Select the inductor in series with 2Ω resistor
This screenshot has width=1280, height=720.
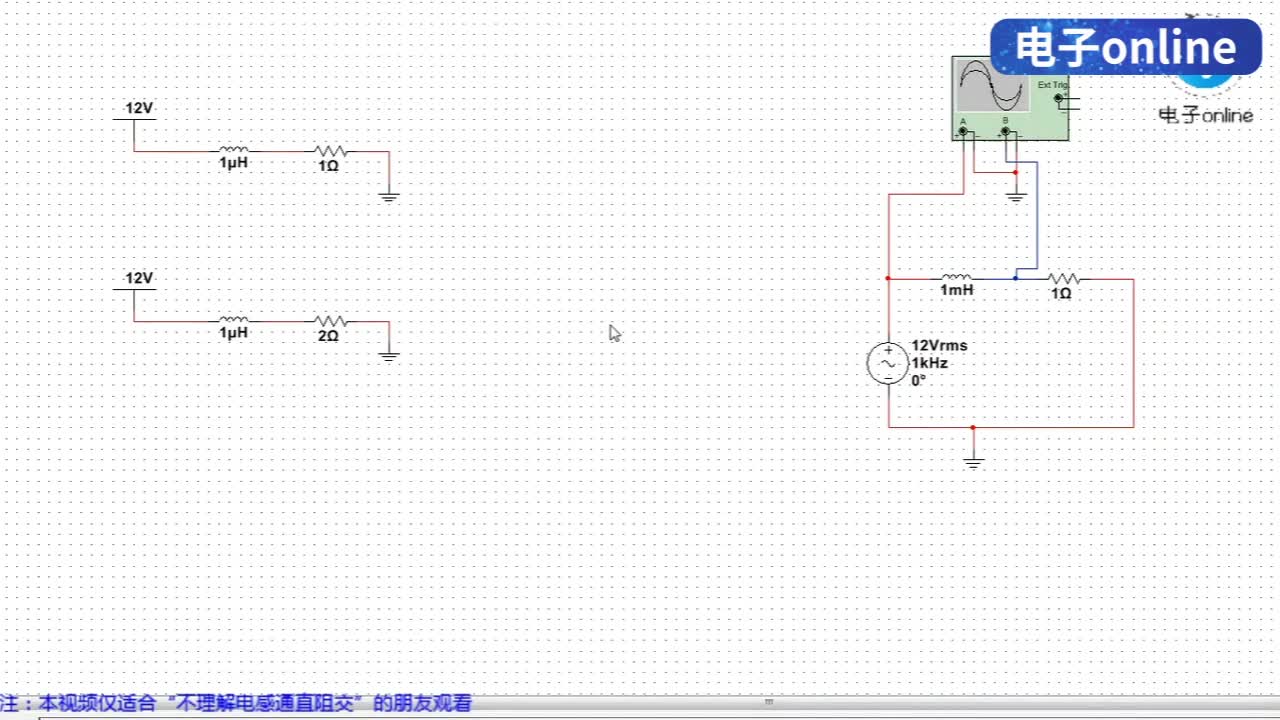tap(233, 320)
